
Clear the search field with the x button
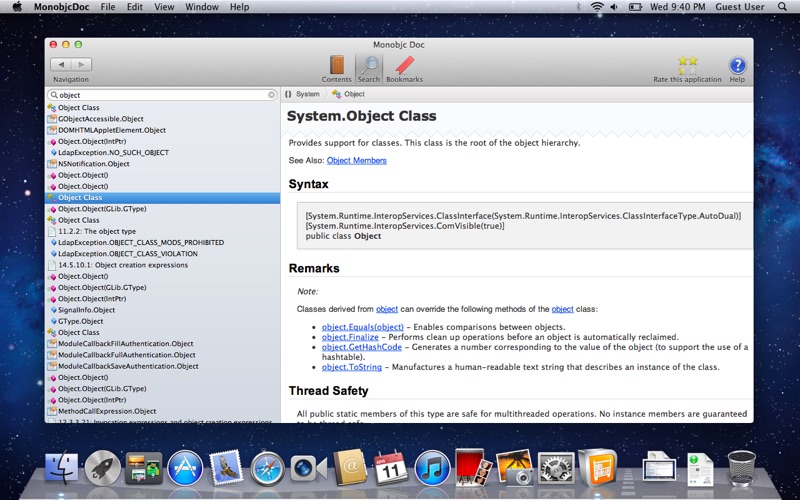pyautogui.click(x=271, y=95)
